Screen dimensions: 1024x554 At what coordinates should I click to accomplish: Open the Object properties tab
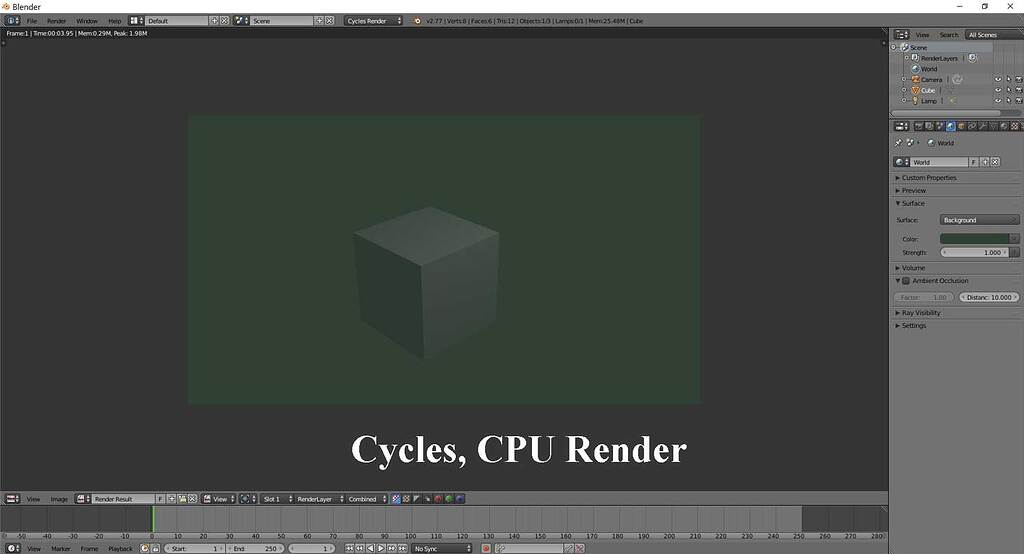point(961,126)
